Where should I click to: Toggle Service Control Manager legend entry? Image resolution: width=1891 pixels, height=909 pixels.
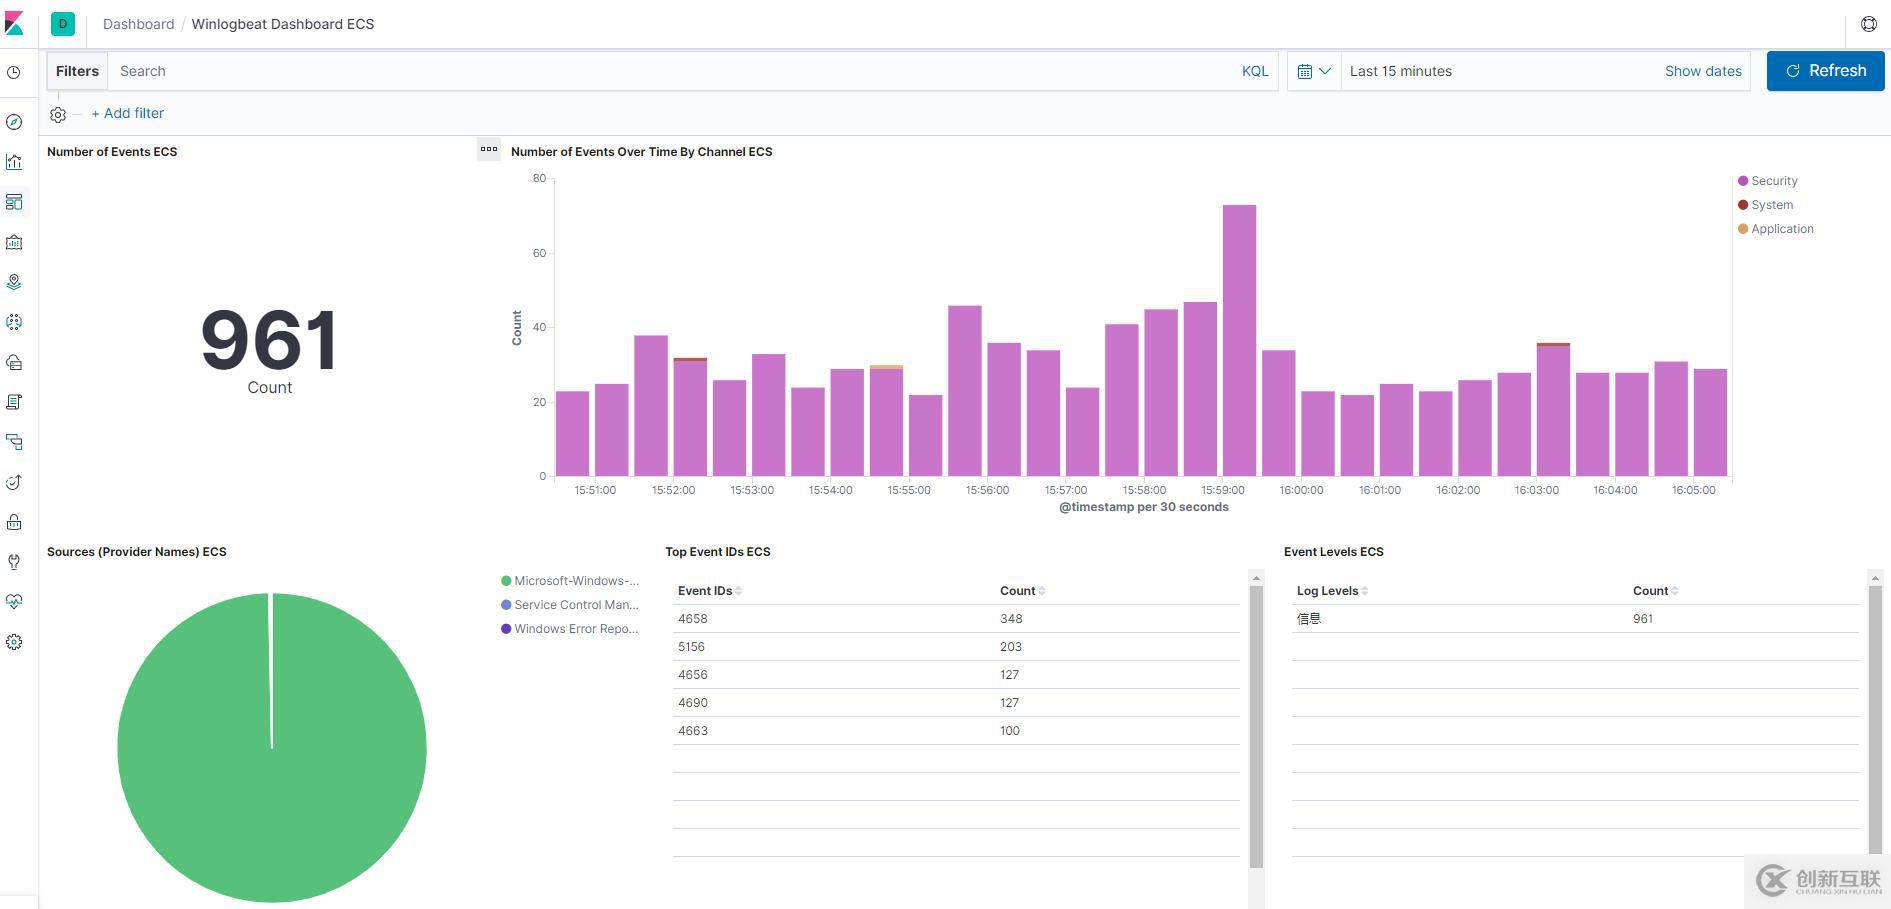570,605
